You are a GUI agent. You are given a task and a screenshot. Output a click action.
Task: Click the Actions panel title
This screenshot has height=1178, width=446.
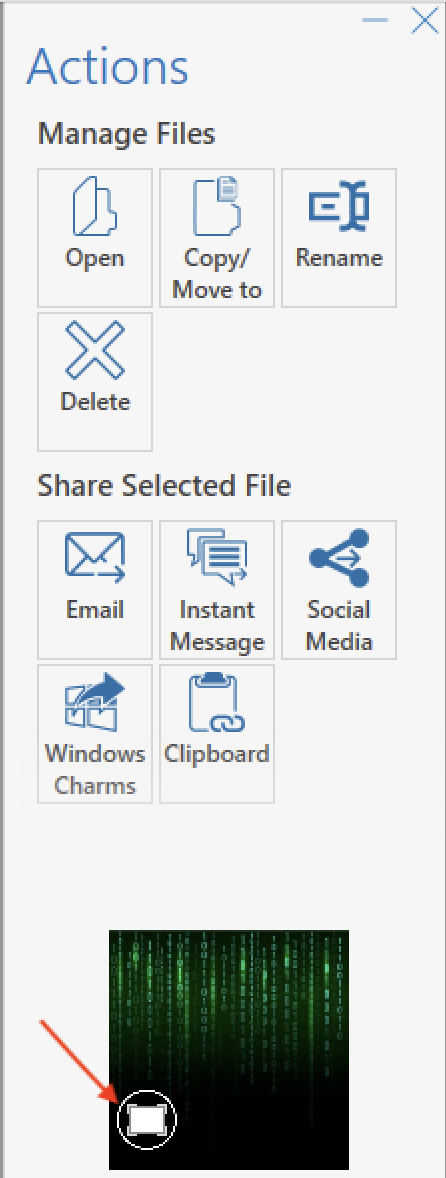(x=107, y=66)
